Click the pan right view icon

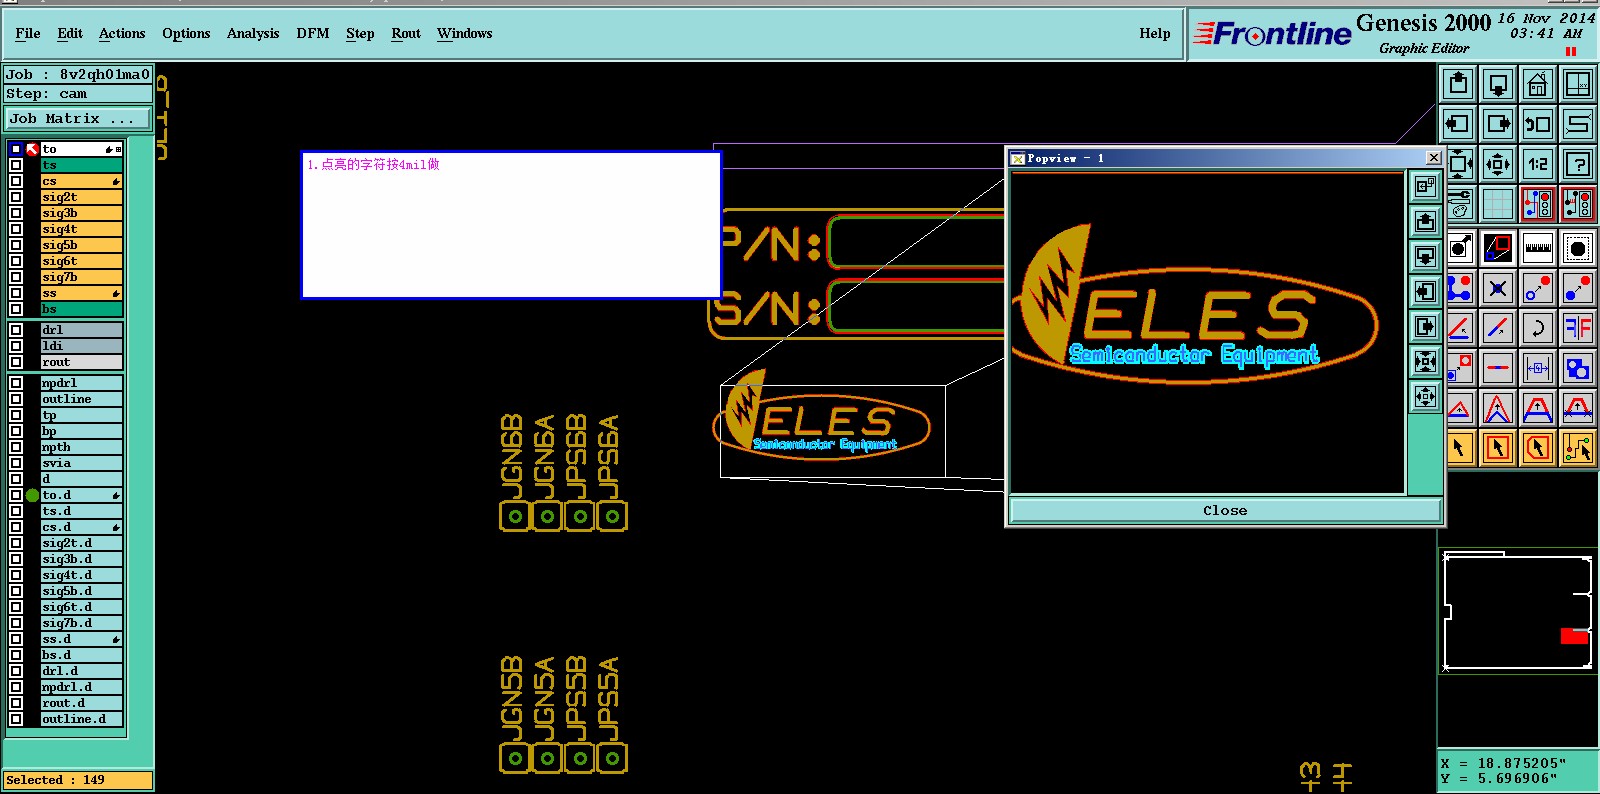point(1498,124)
